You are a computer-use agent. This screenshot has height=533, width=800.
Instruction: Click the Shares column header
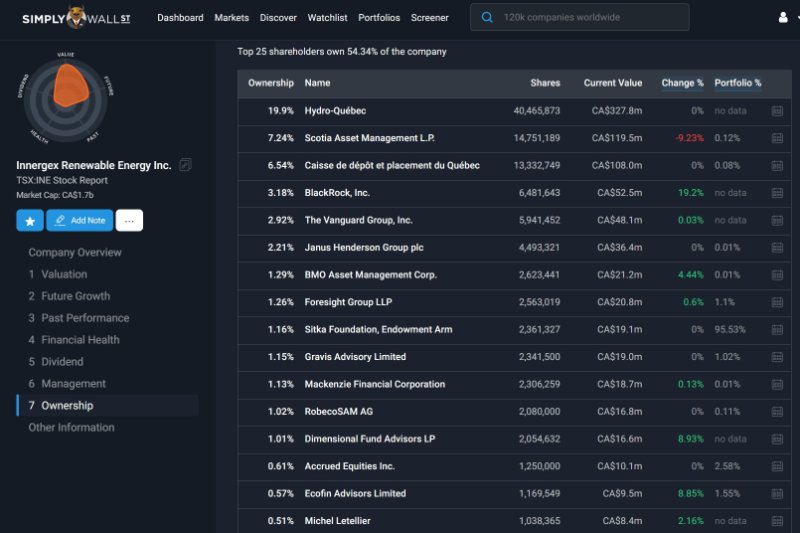click(x=545, y=83)
